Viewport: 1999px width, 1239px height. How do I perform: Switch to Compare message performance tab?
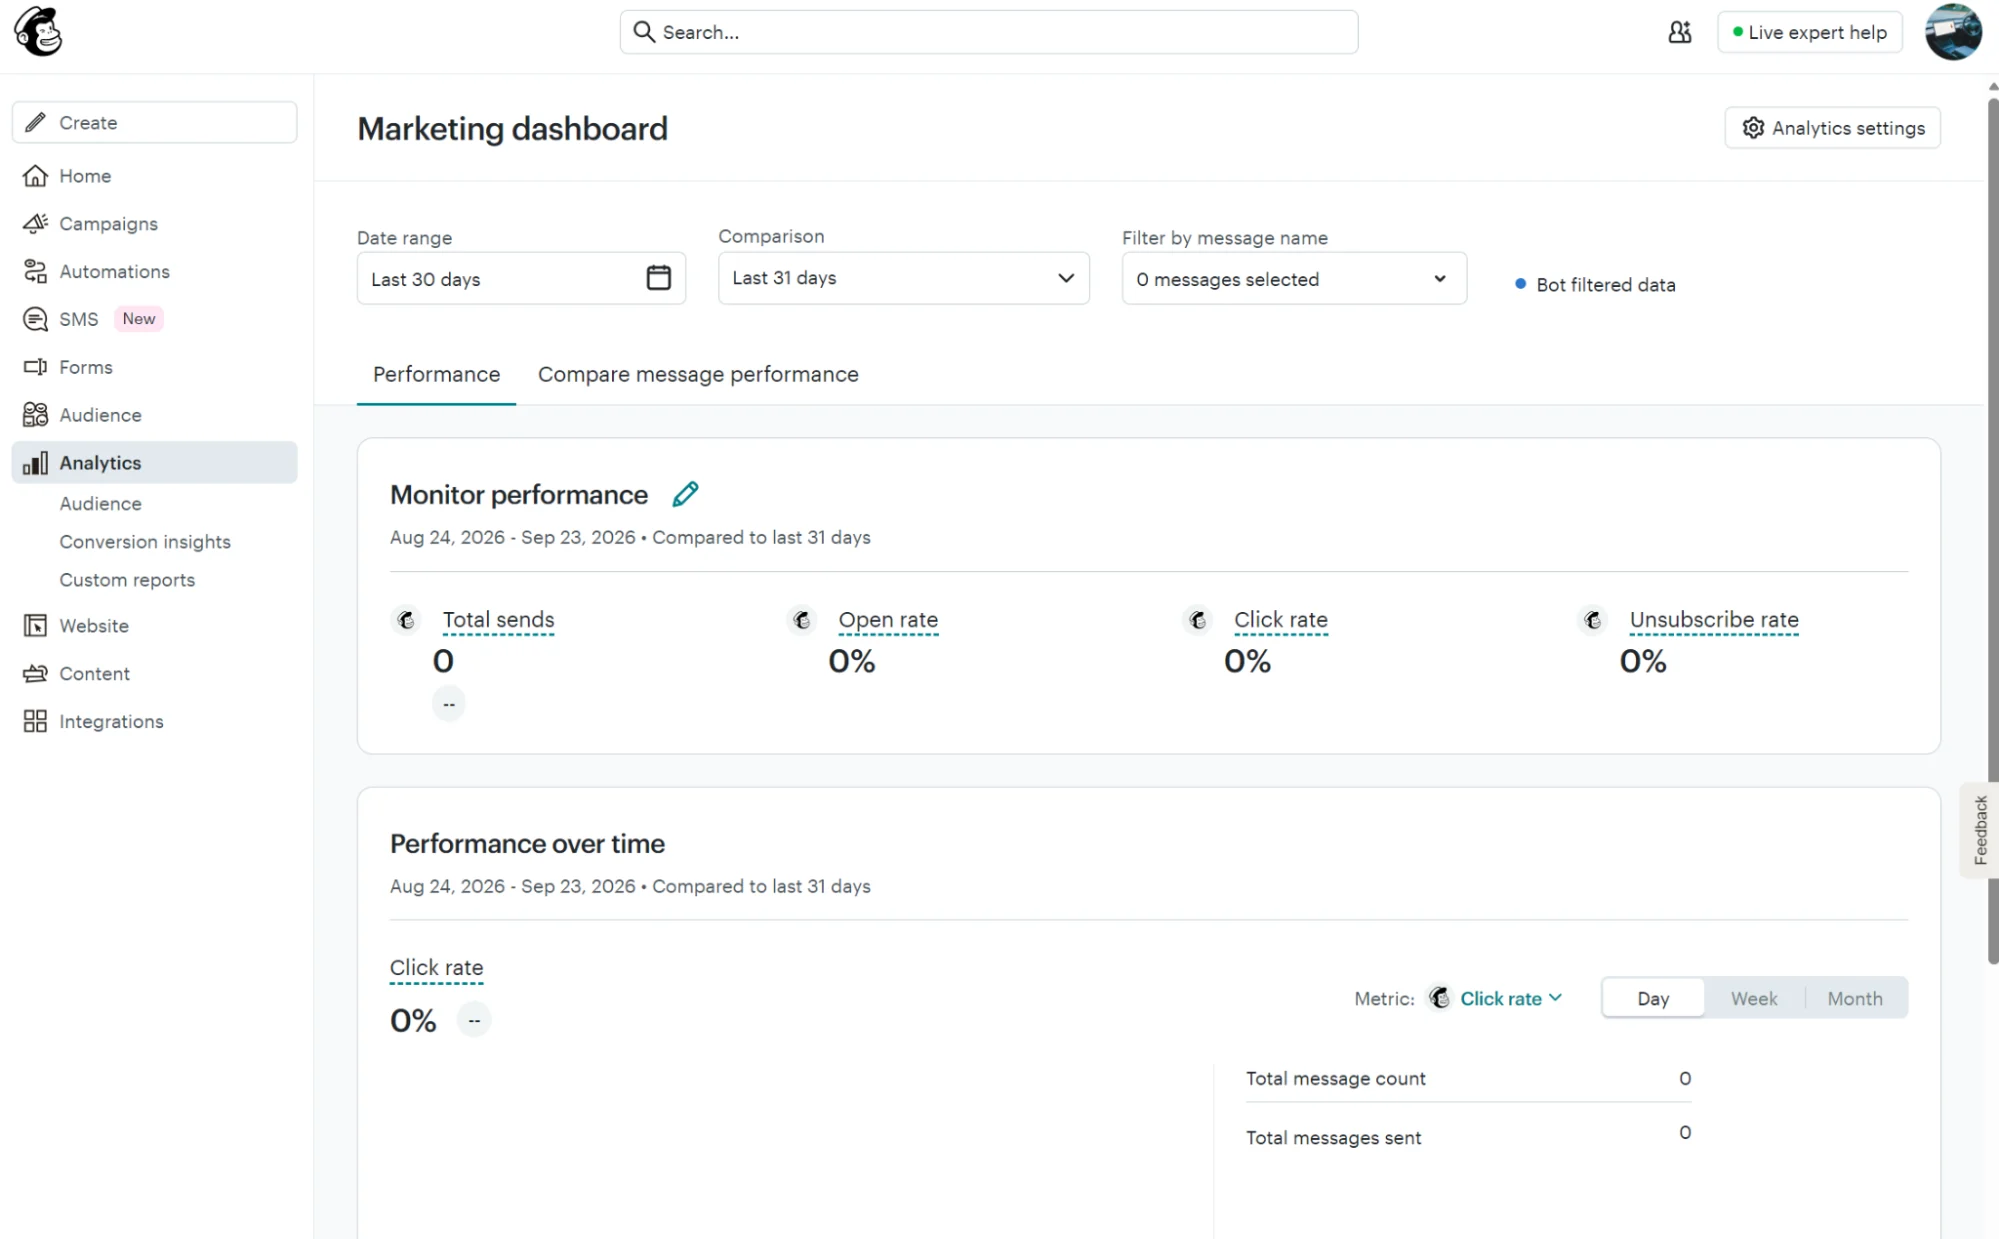(698, 374)
